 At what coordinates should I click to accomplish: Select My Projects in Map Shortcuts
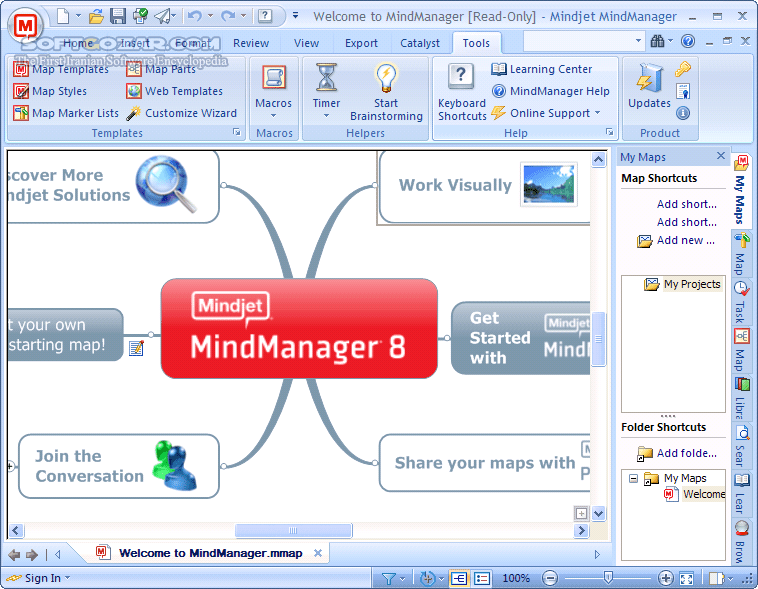click(x=683, y=284)
